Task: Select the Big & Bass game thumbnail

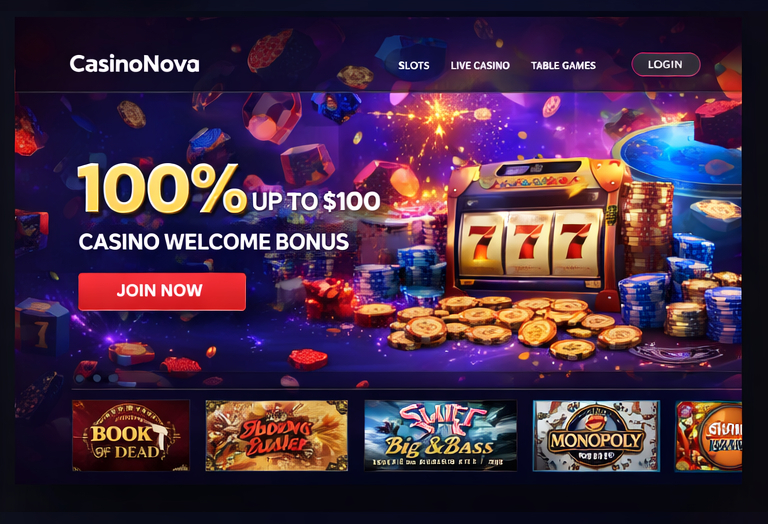Action: click(440, 435)
